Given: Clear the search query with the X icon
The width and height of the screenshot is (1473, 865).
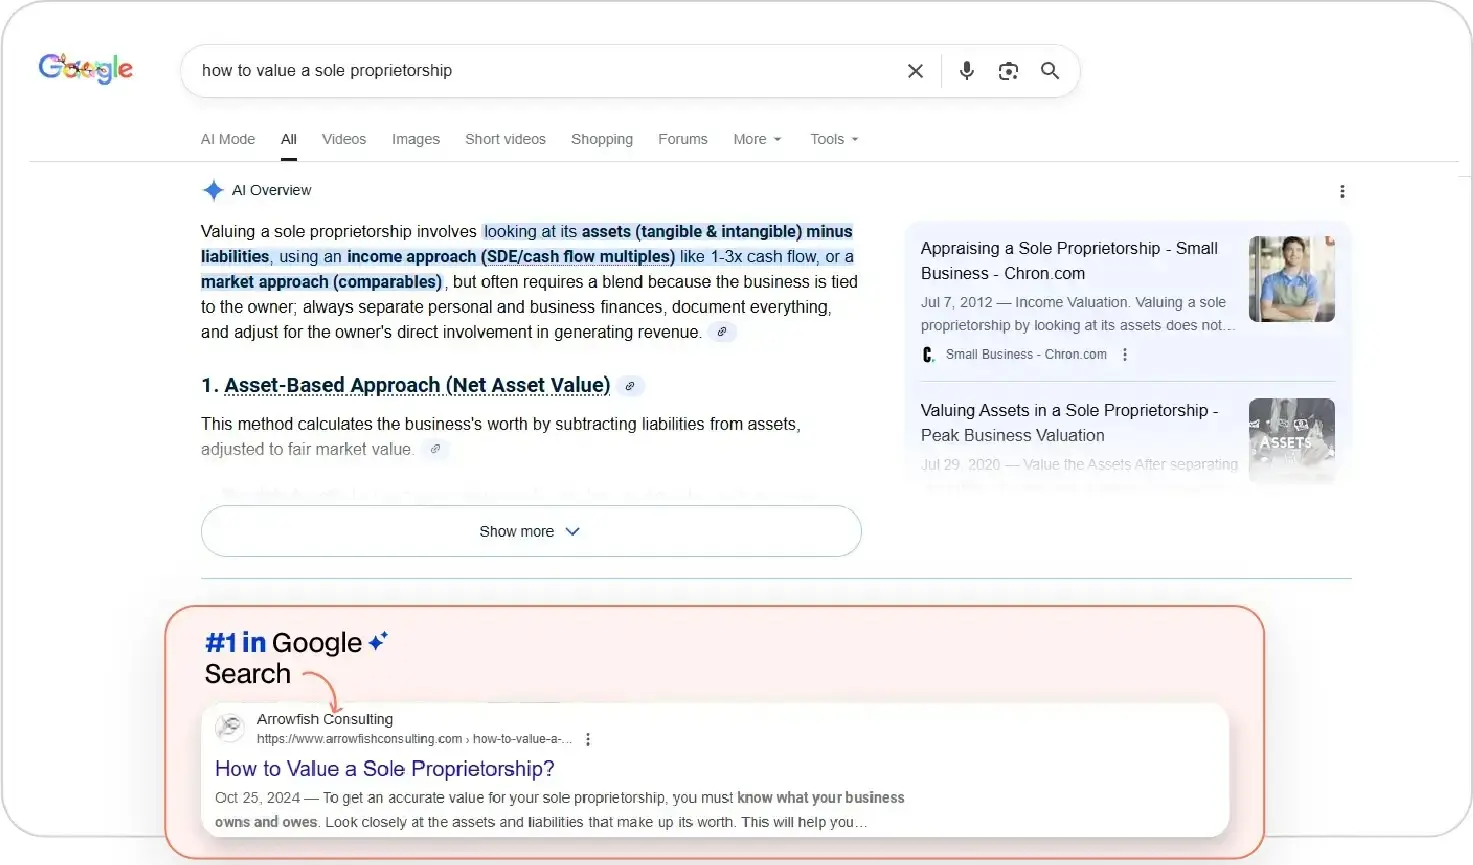Looking at the screenshot, I should pyautogui.click(x=915, y=71).
